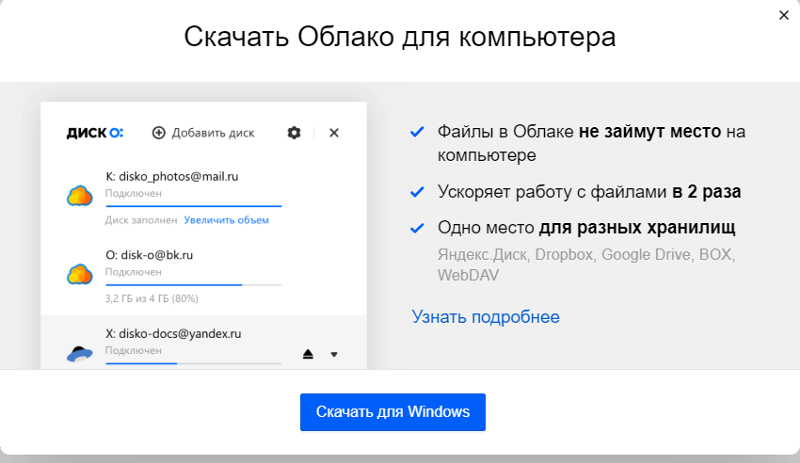This screenshot has height=463, width=800.
Task: Open the Узнать подробнее link
Action: point(485,317)
